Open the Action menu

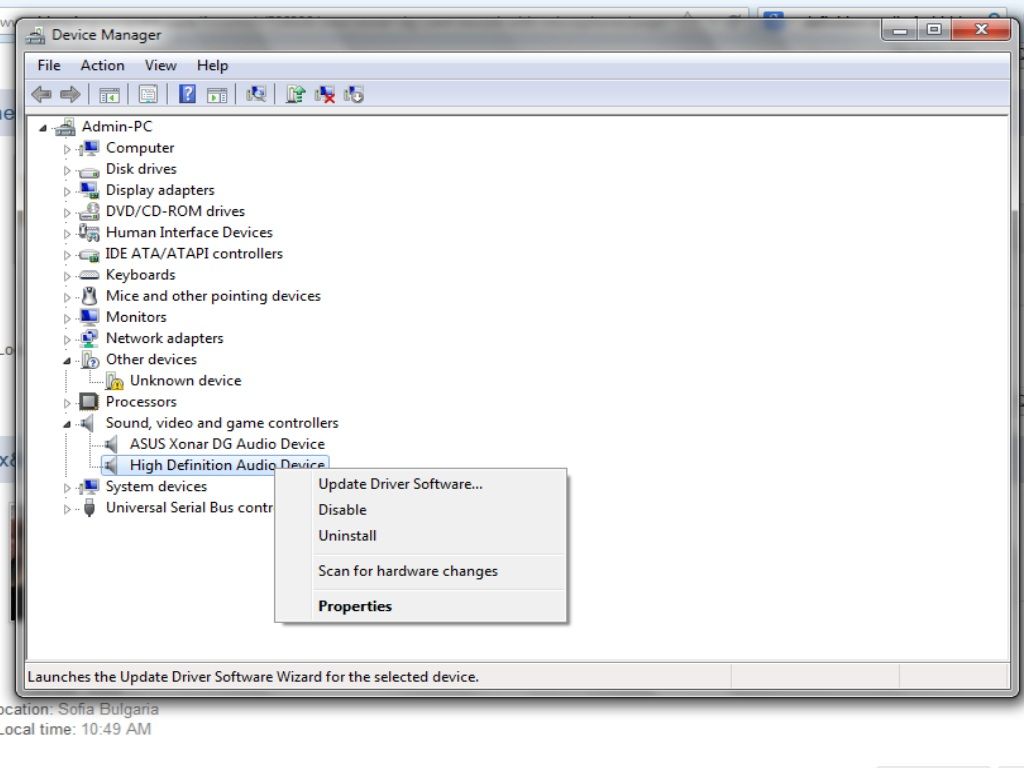[102, 65]
